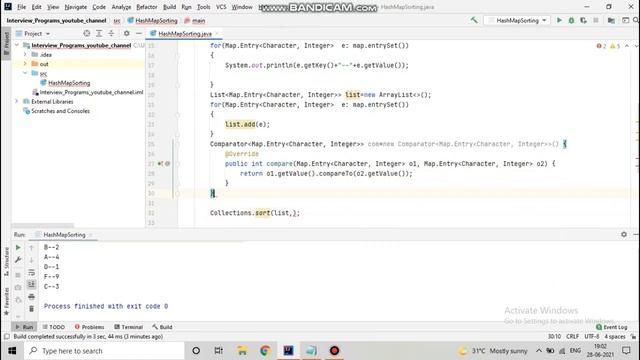Click the HashMapSorting breadcrumb in navigation bar
Image resolution: width=640 pixels, height=360 pixels.
[152, 20]
